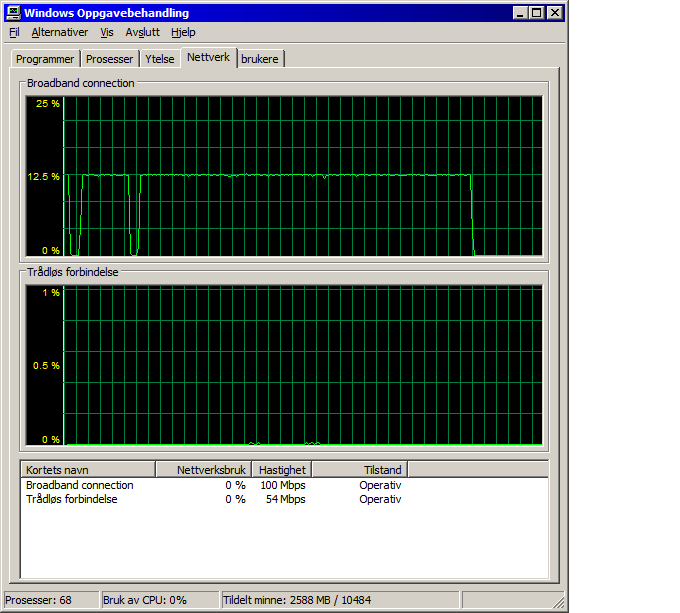Image resolution: width=680 pixels, height=613 pixels.
Task: Switch to the Prosesser tab
Action: (109, 59)
